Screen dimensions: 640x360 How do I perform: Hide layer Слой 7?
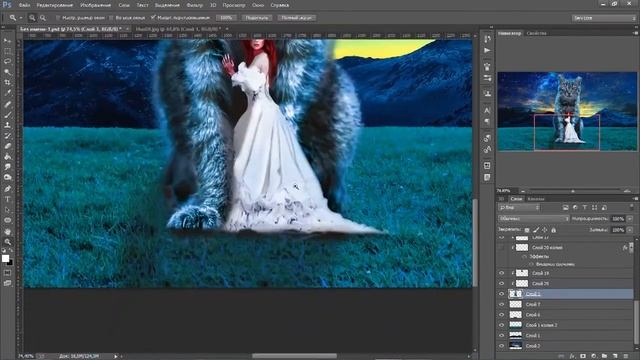(x=502, y=304)
